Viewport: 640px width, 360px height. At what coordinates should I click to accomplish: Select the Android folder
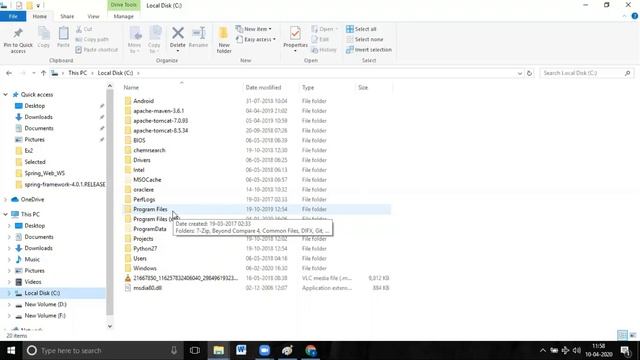pyautogui.click(x=143, y=101)
